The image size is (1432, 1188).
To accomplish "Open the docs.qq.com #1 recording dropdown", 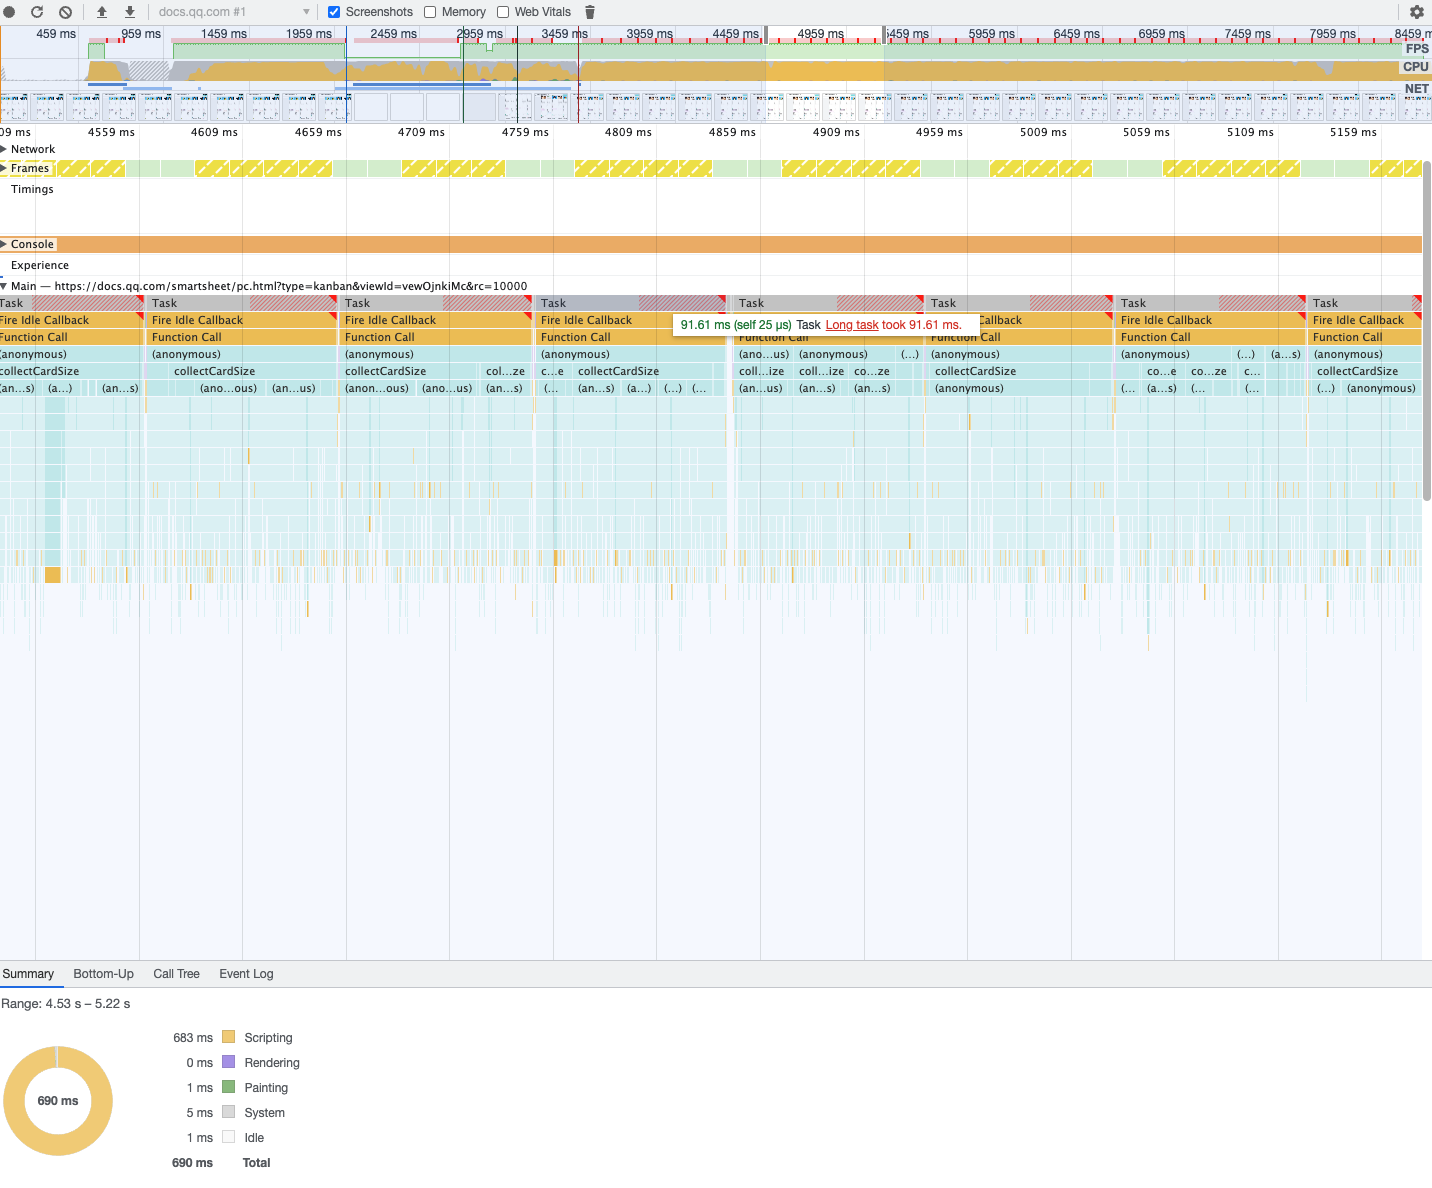I will point(234,12).
